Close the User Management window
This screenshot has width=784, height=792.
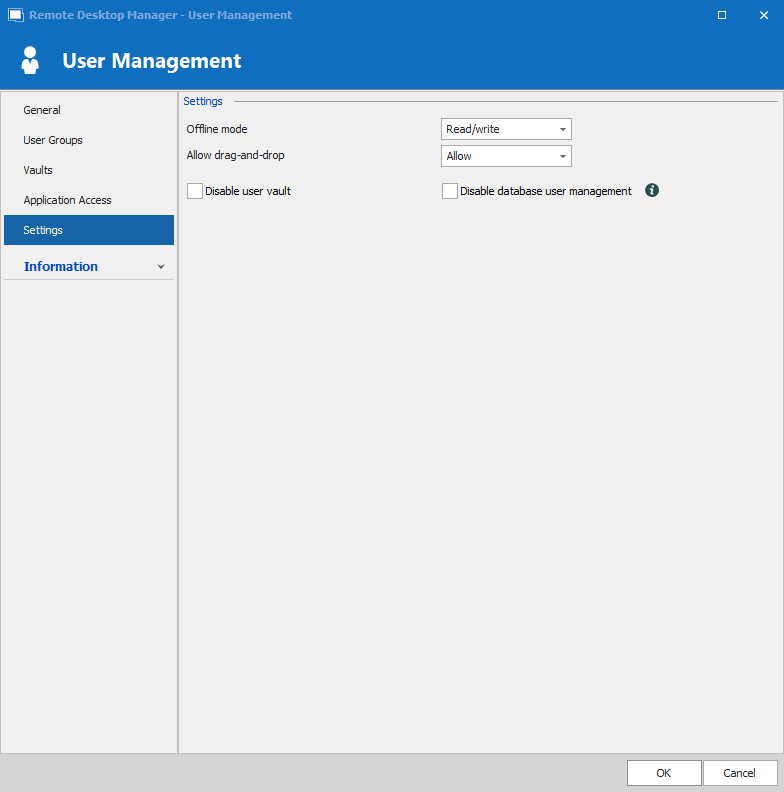pos(764,15)
